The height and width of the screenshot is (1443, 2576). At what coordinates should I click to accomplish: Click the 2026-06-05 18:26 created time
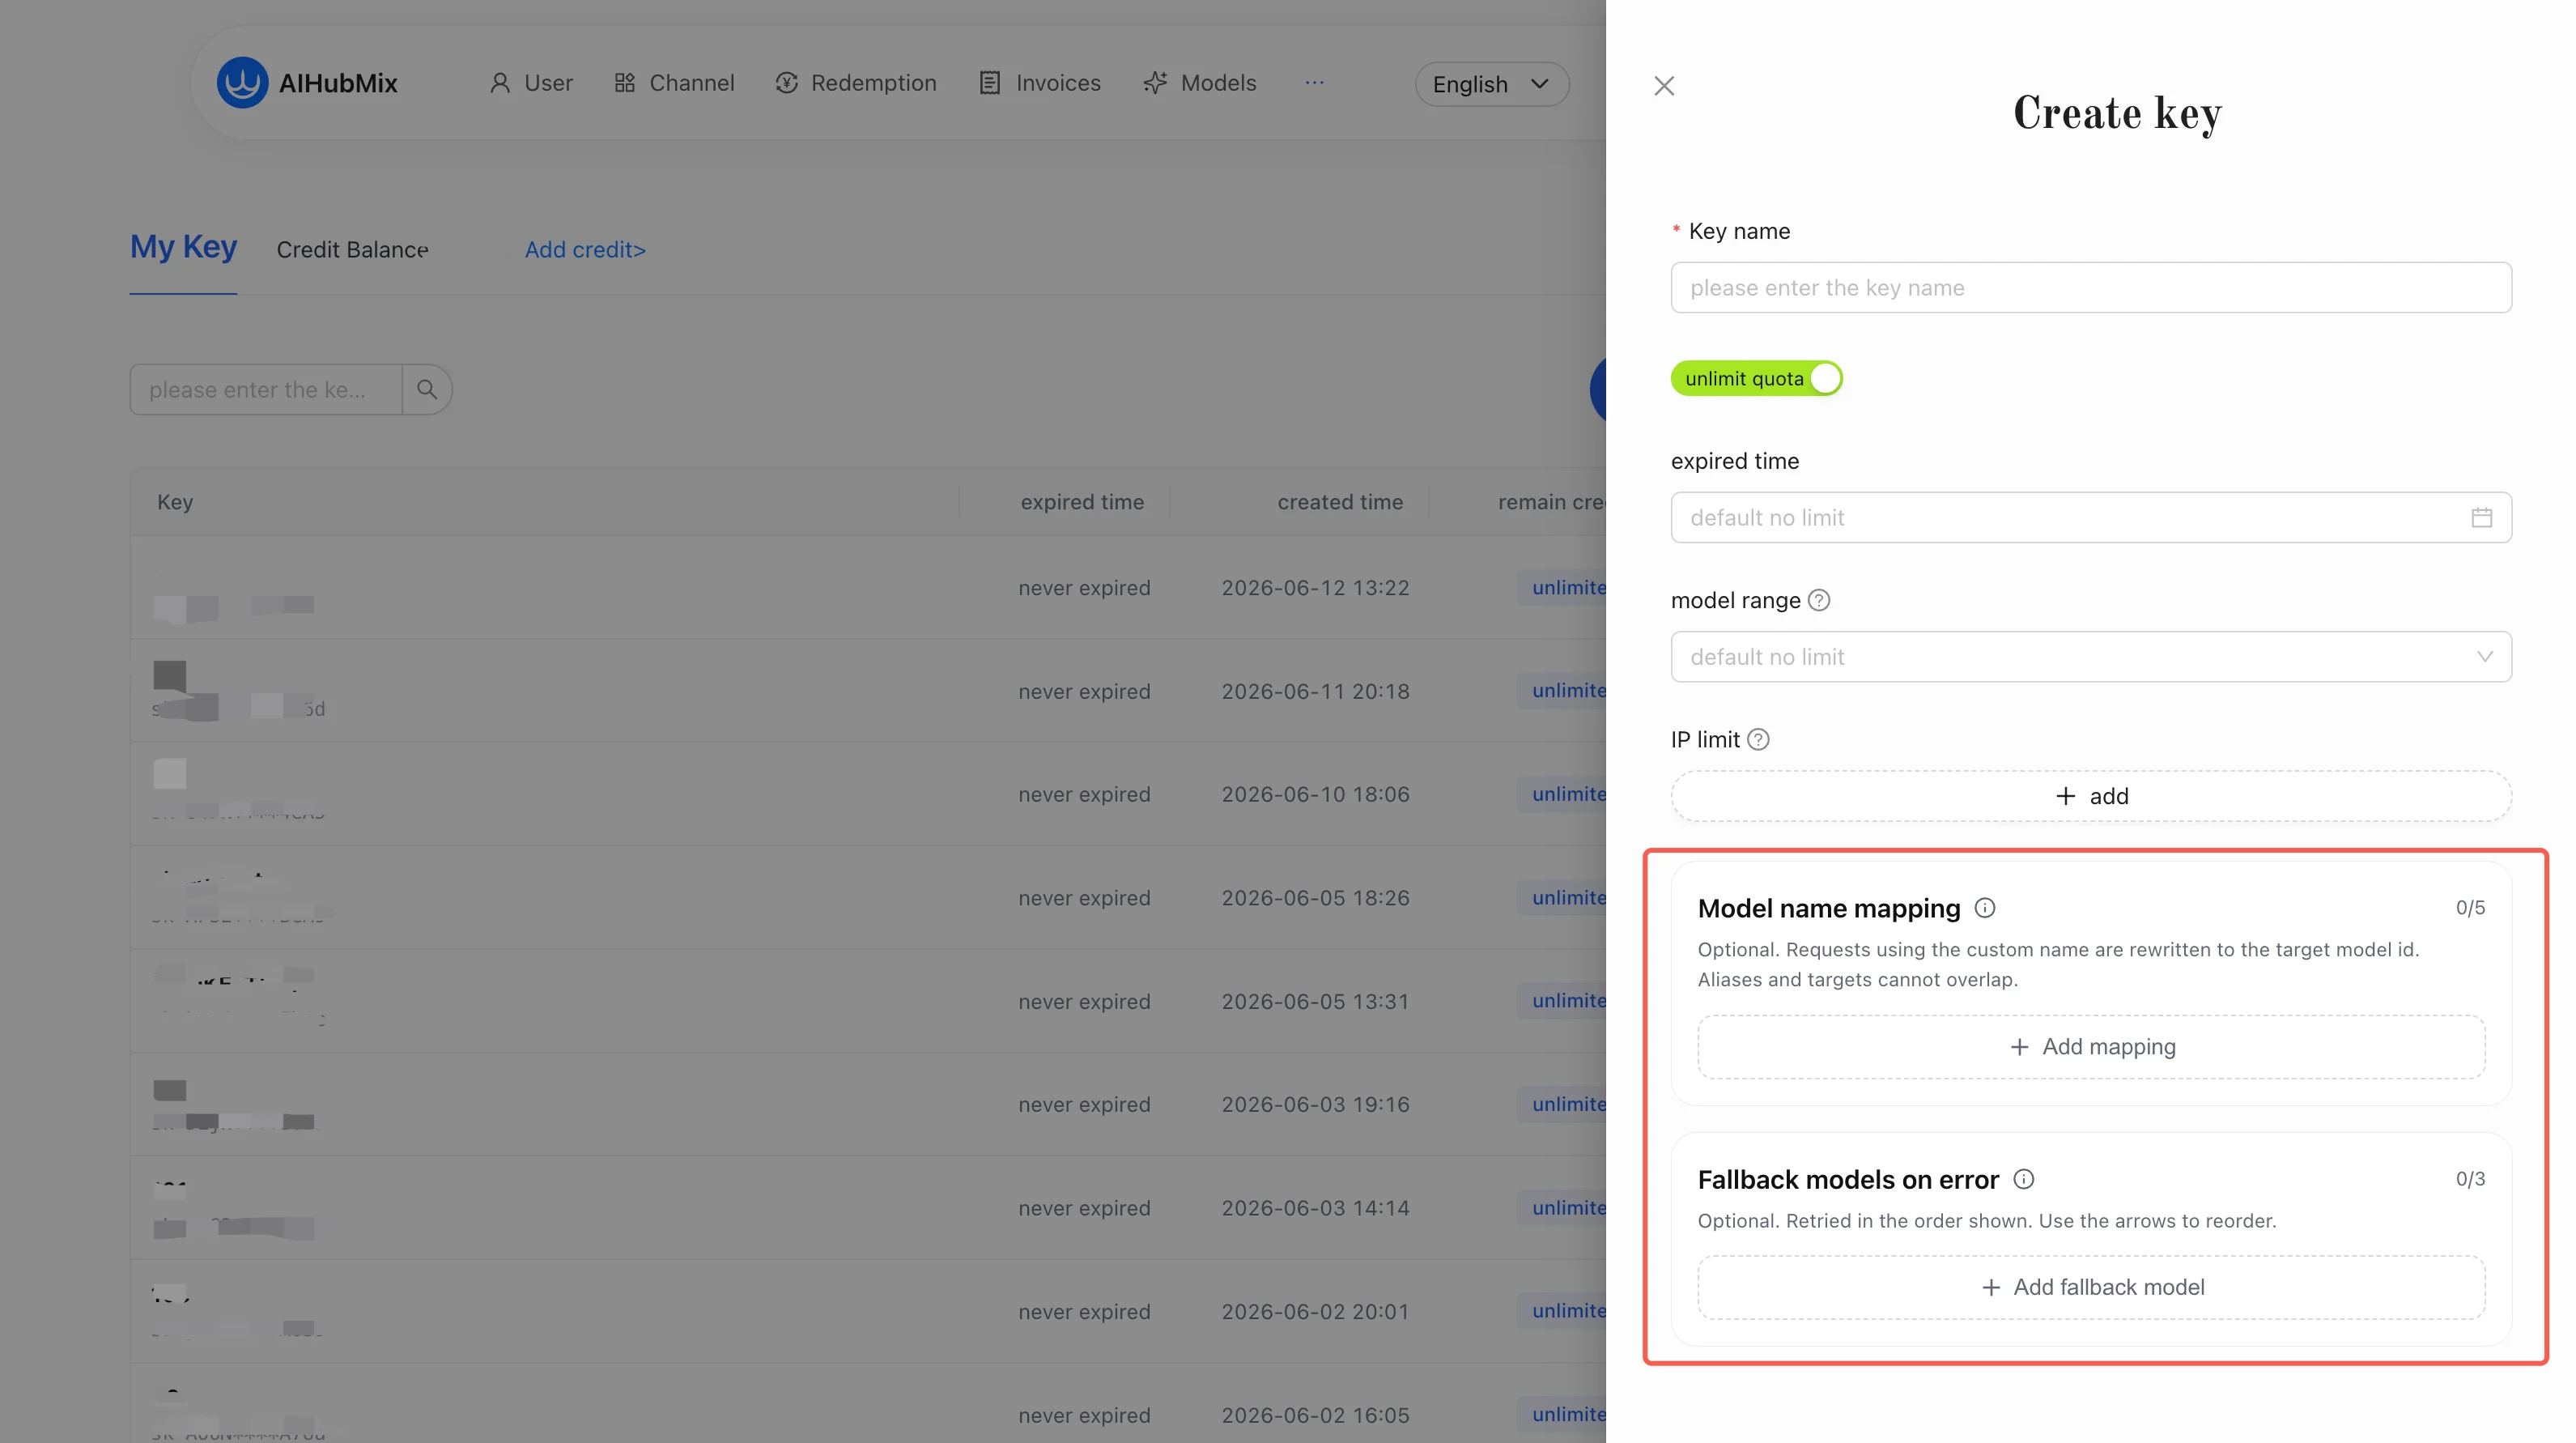point(1315,898)
